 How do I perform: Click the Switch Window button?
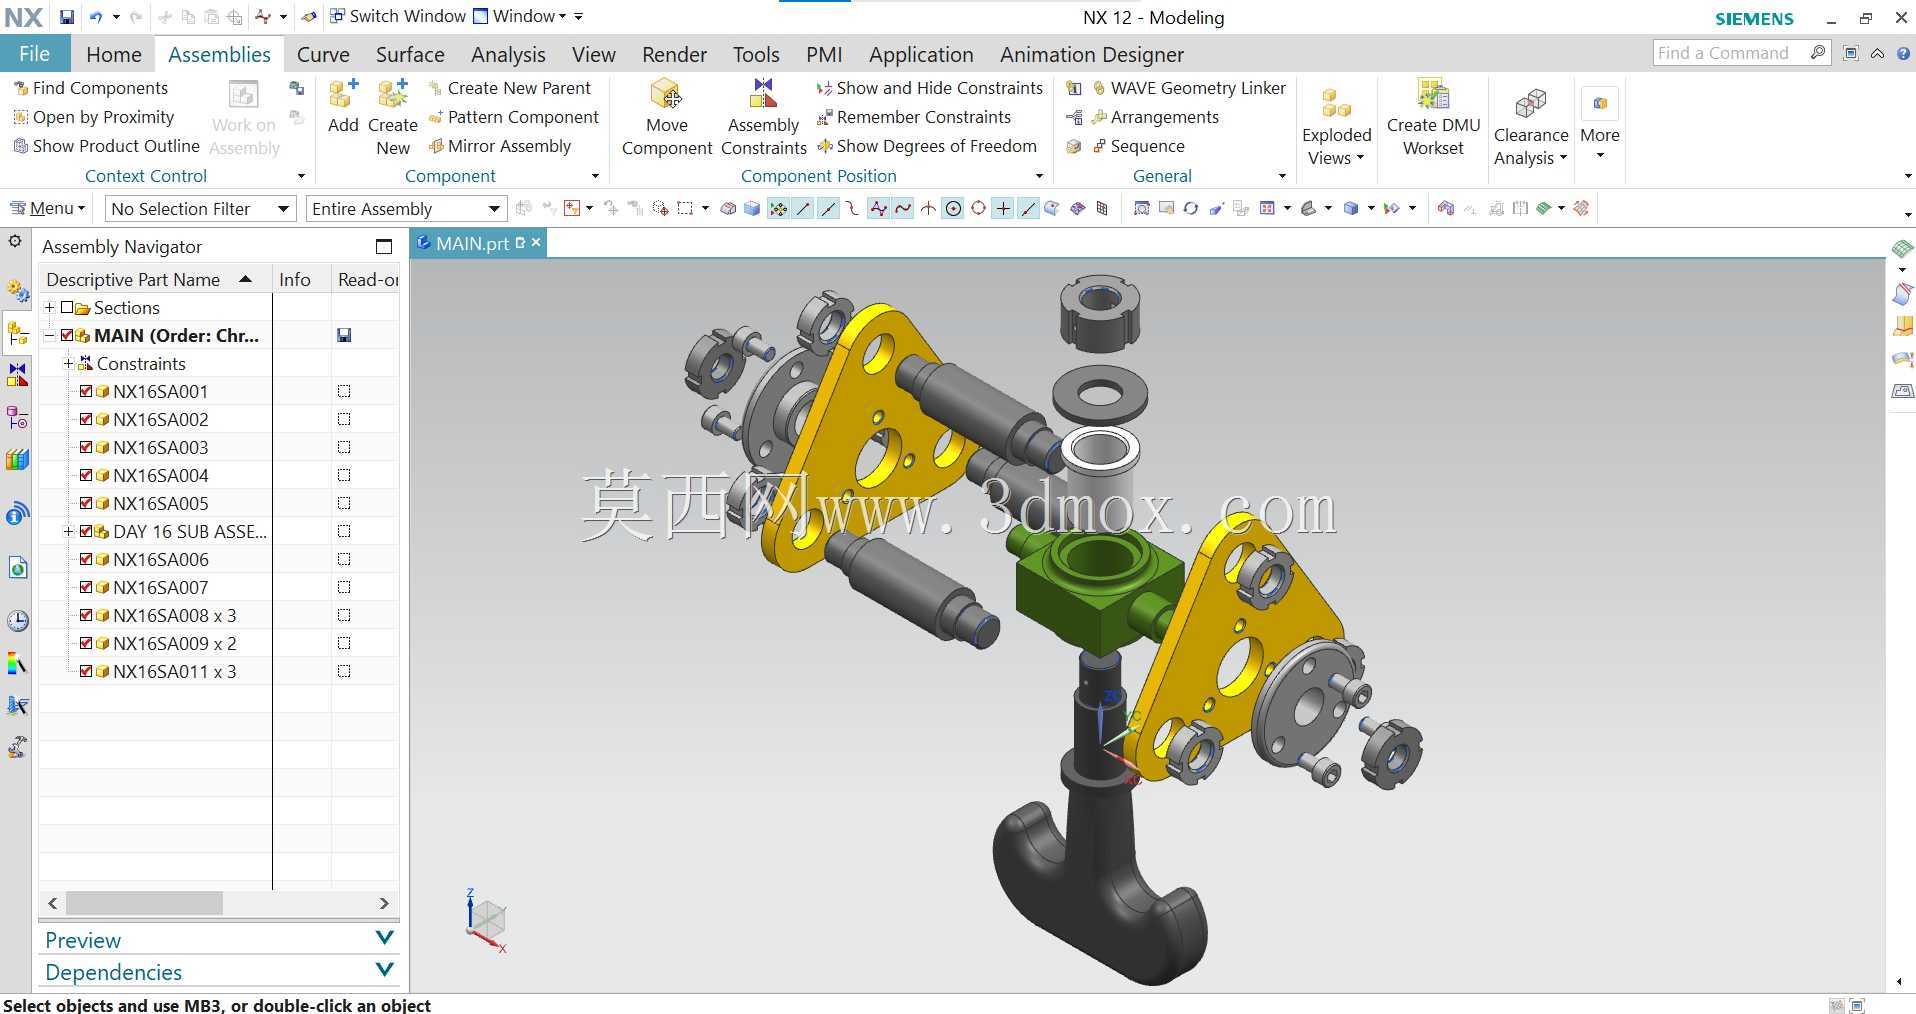[397, 16]
